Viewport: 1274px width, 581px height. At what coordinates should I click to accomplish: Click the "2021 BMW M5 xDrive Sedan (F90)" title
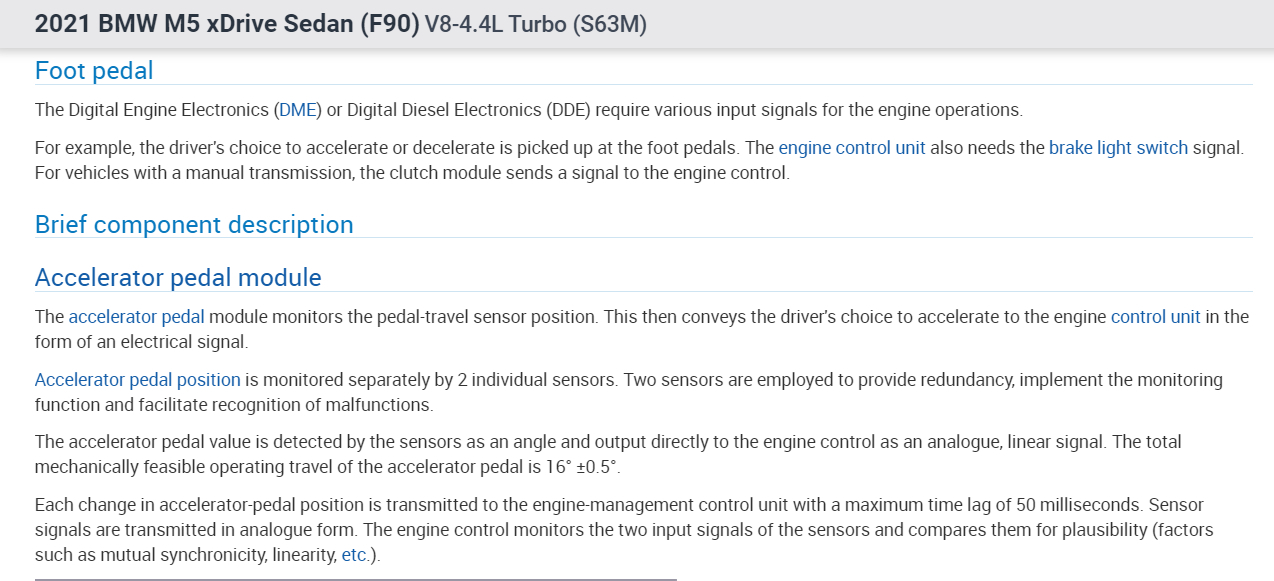(227, 24)
